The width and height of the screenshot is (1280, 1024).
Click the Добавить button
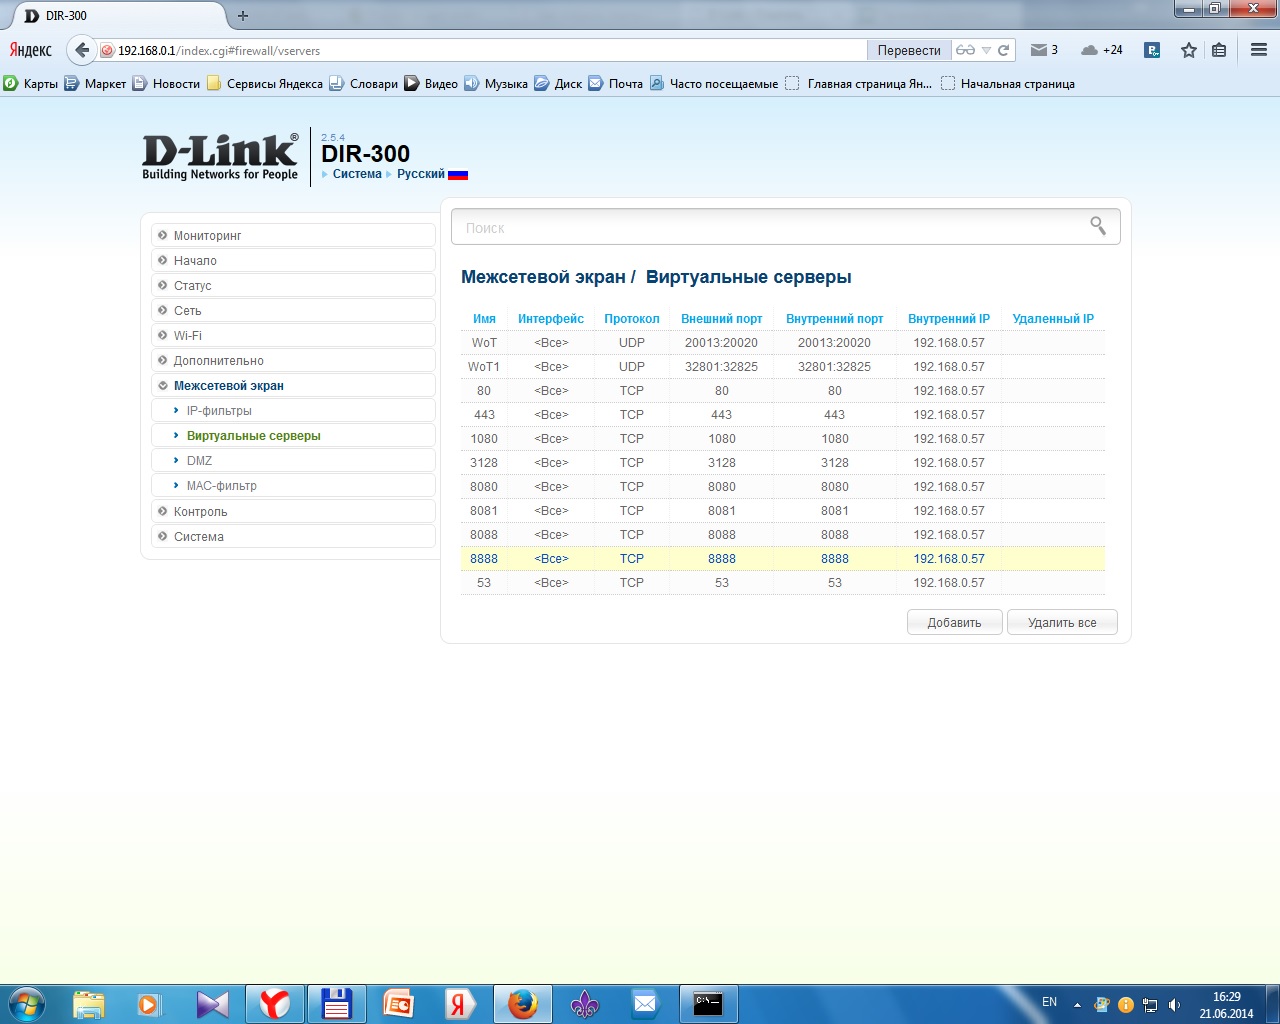tap(953, 622)
